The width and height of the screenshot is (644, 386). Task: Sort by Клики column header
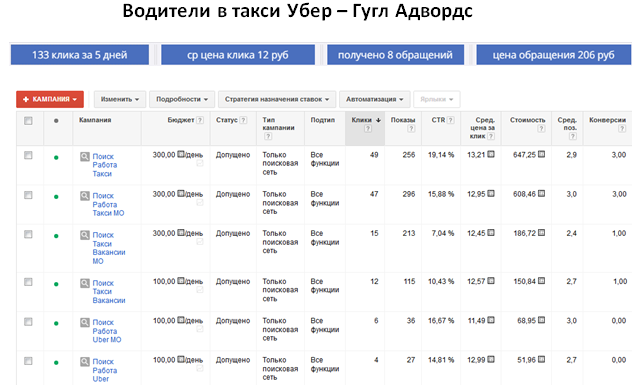361,120
